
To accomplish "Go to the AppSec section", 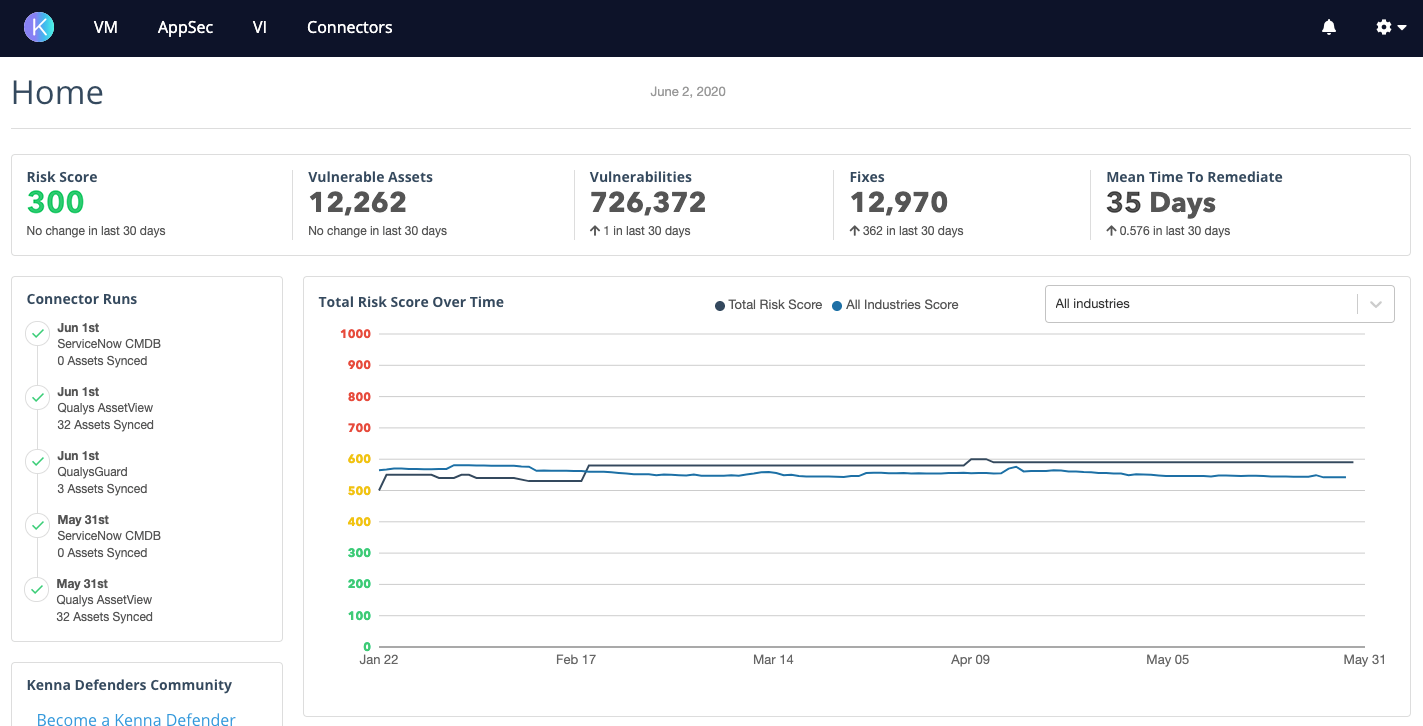I will 185,28.
